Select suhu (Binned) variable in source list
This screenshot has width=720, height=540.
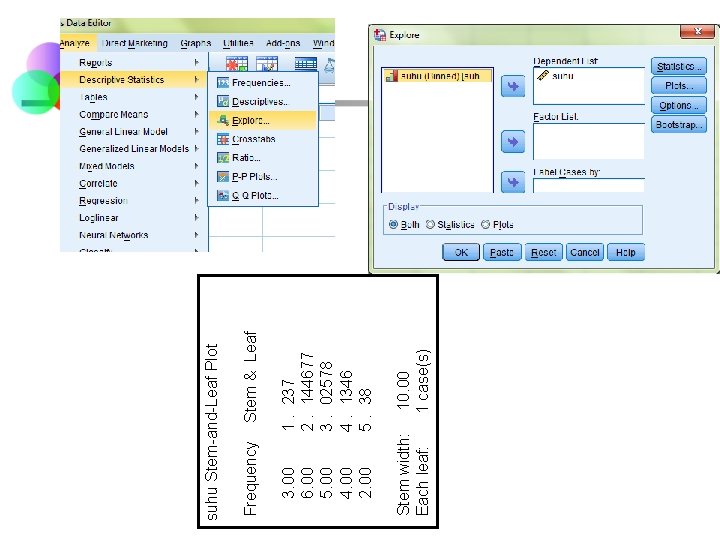pos(438,76)
